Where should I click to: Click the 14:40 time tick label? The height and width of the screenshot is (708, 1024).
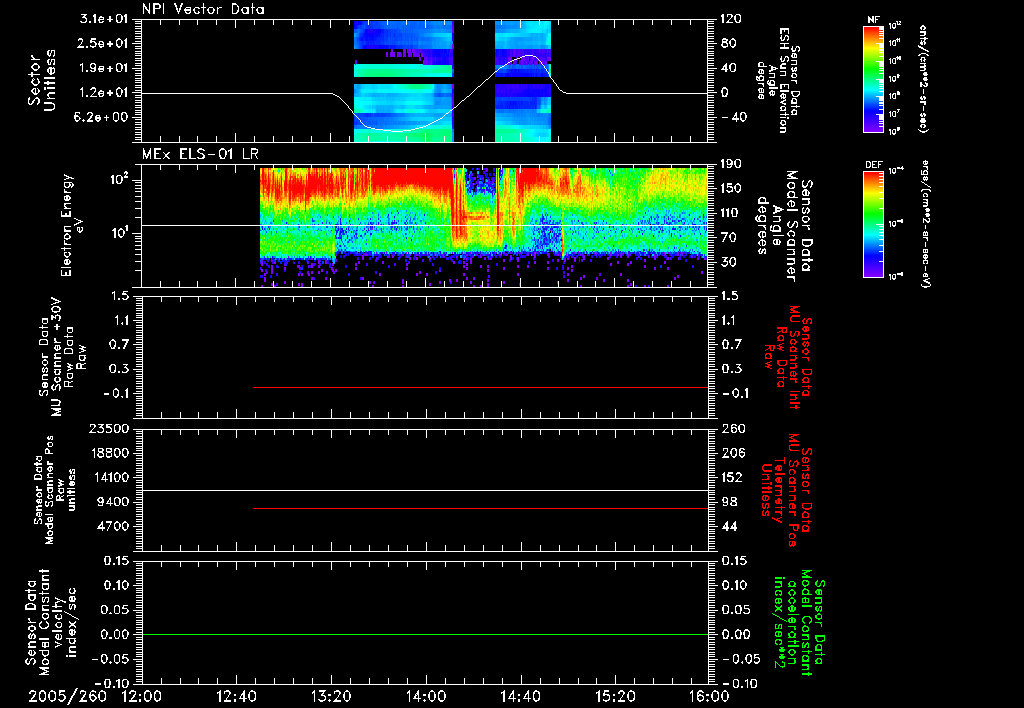[520, 696]
